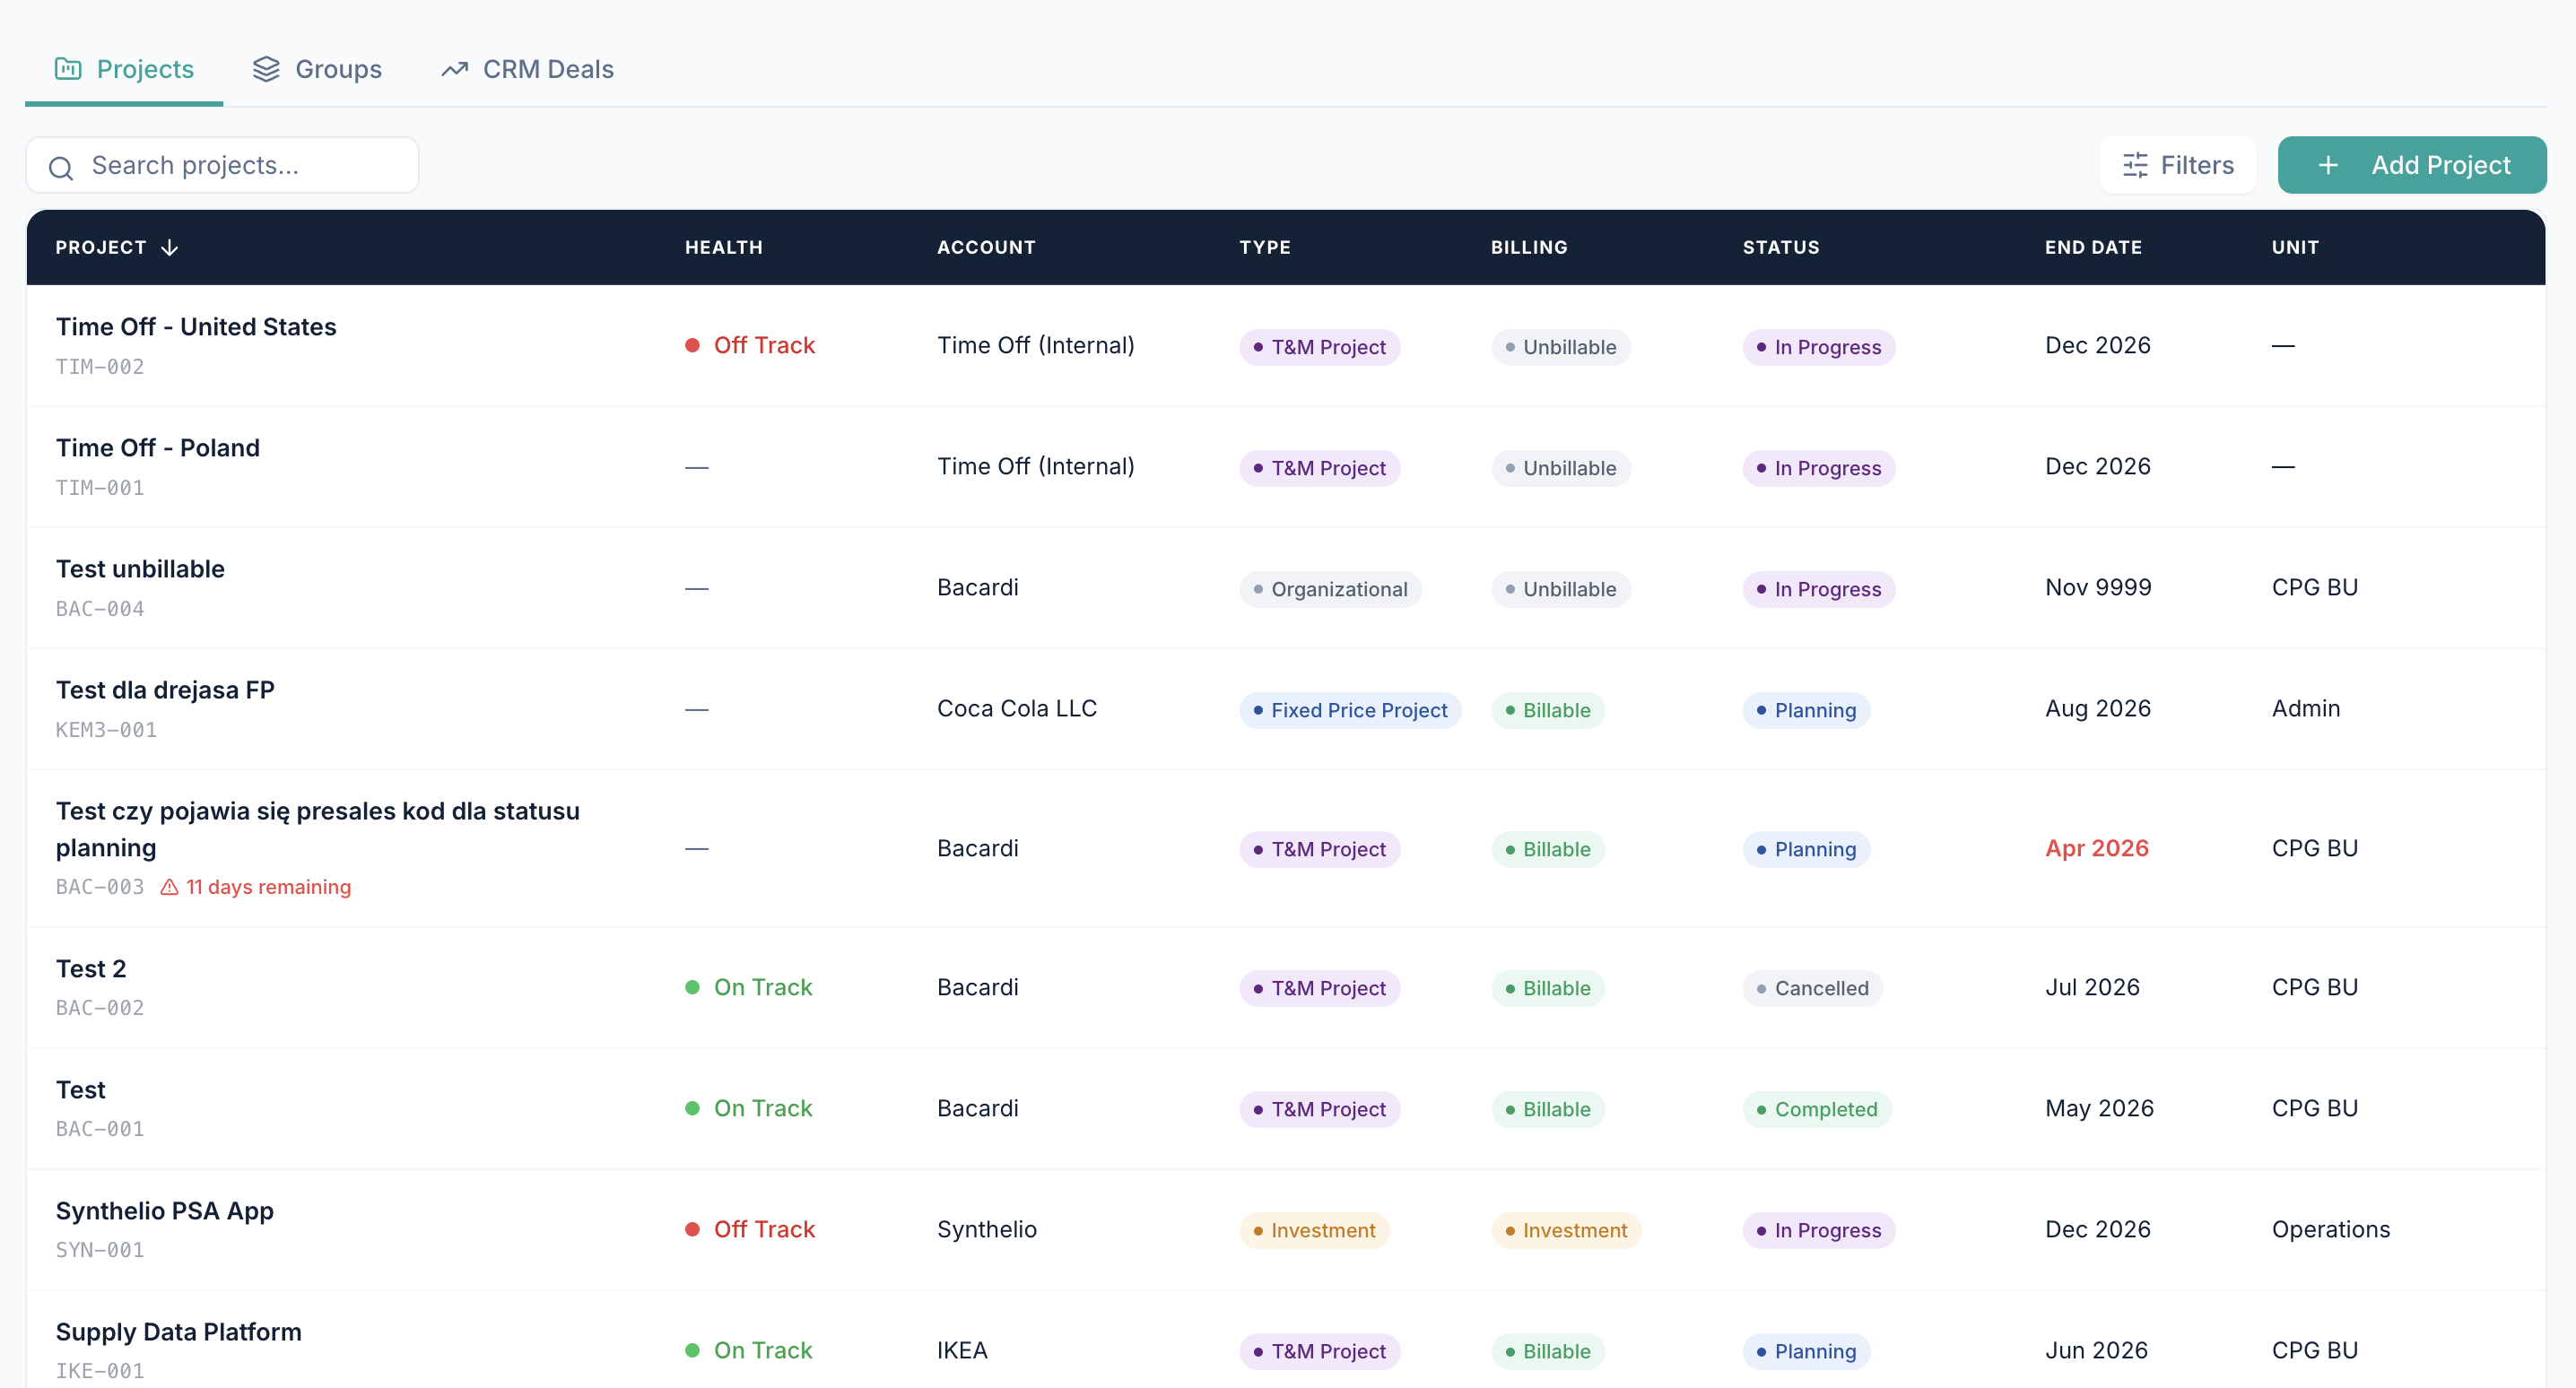
Task: Click the red Off Track dot for Synthelio
Action: point(692,1229)
